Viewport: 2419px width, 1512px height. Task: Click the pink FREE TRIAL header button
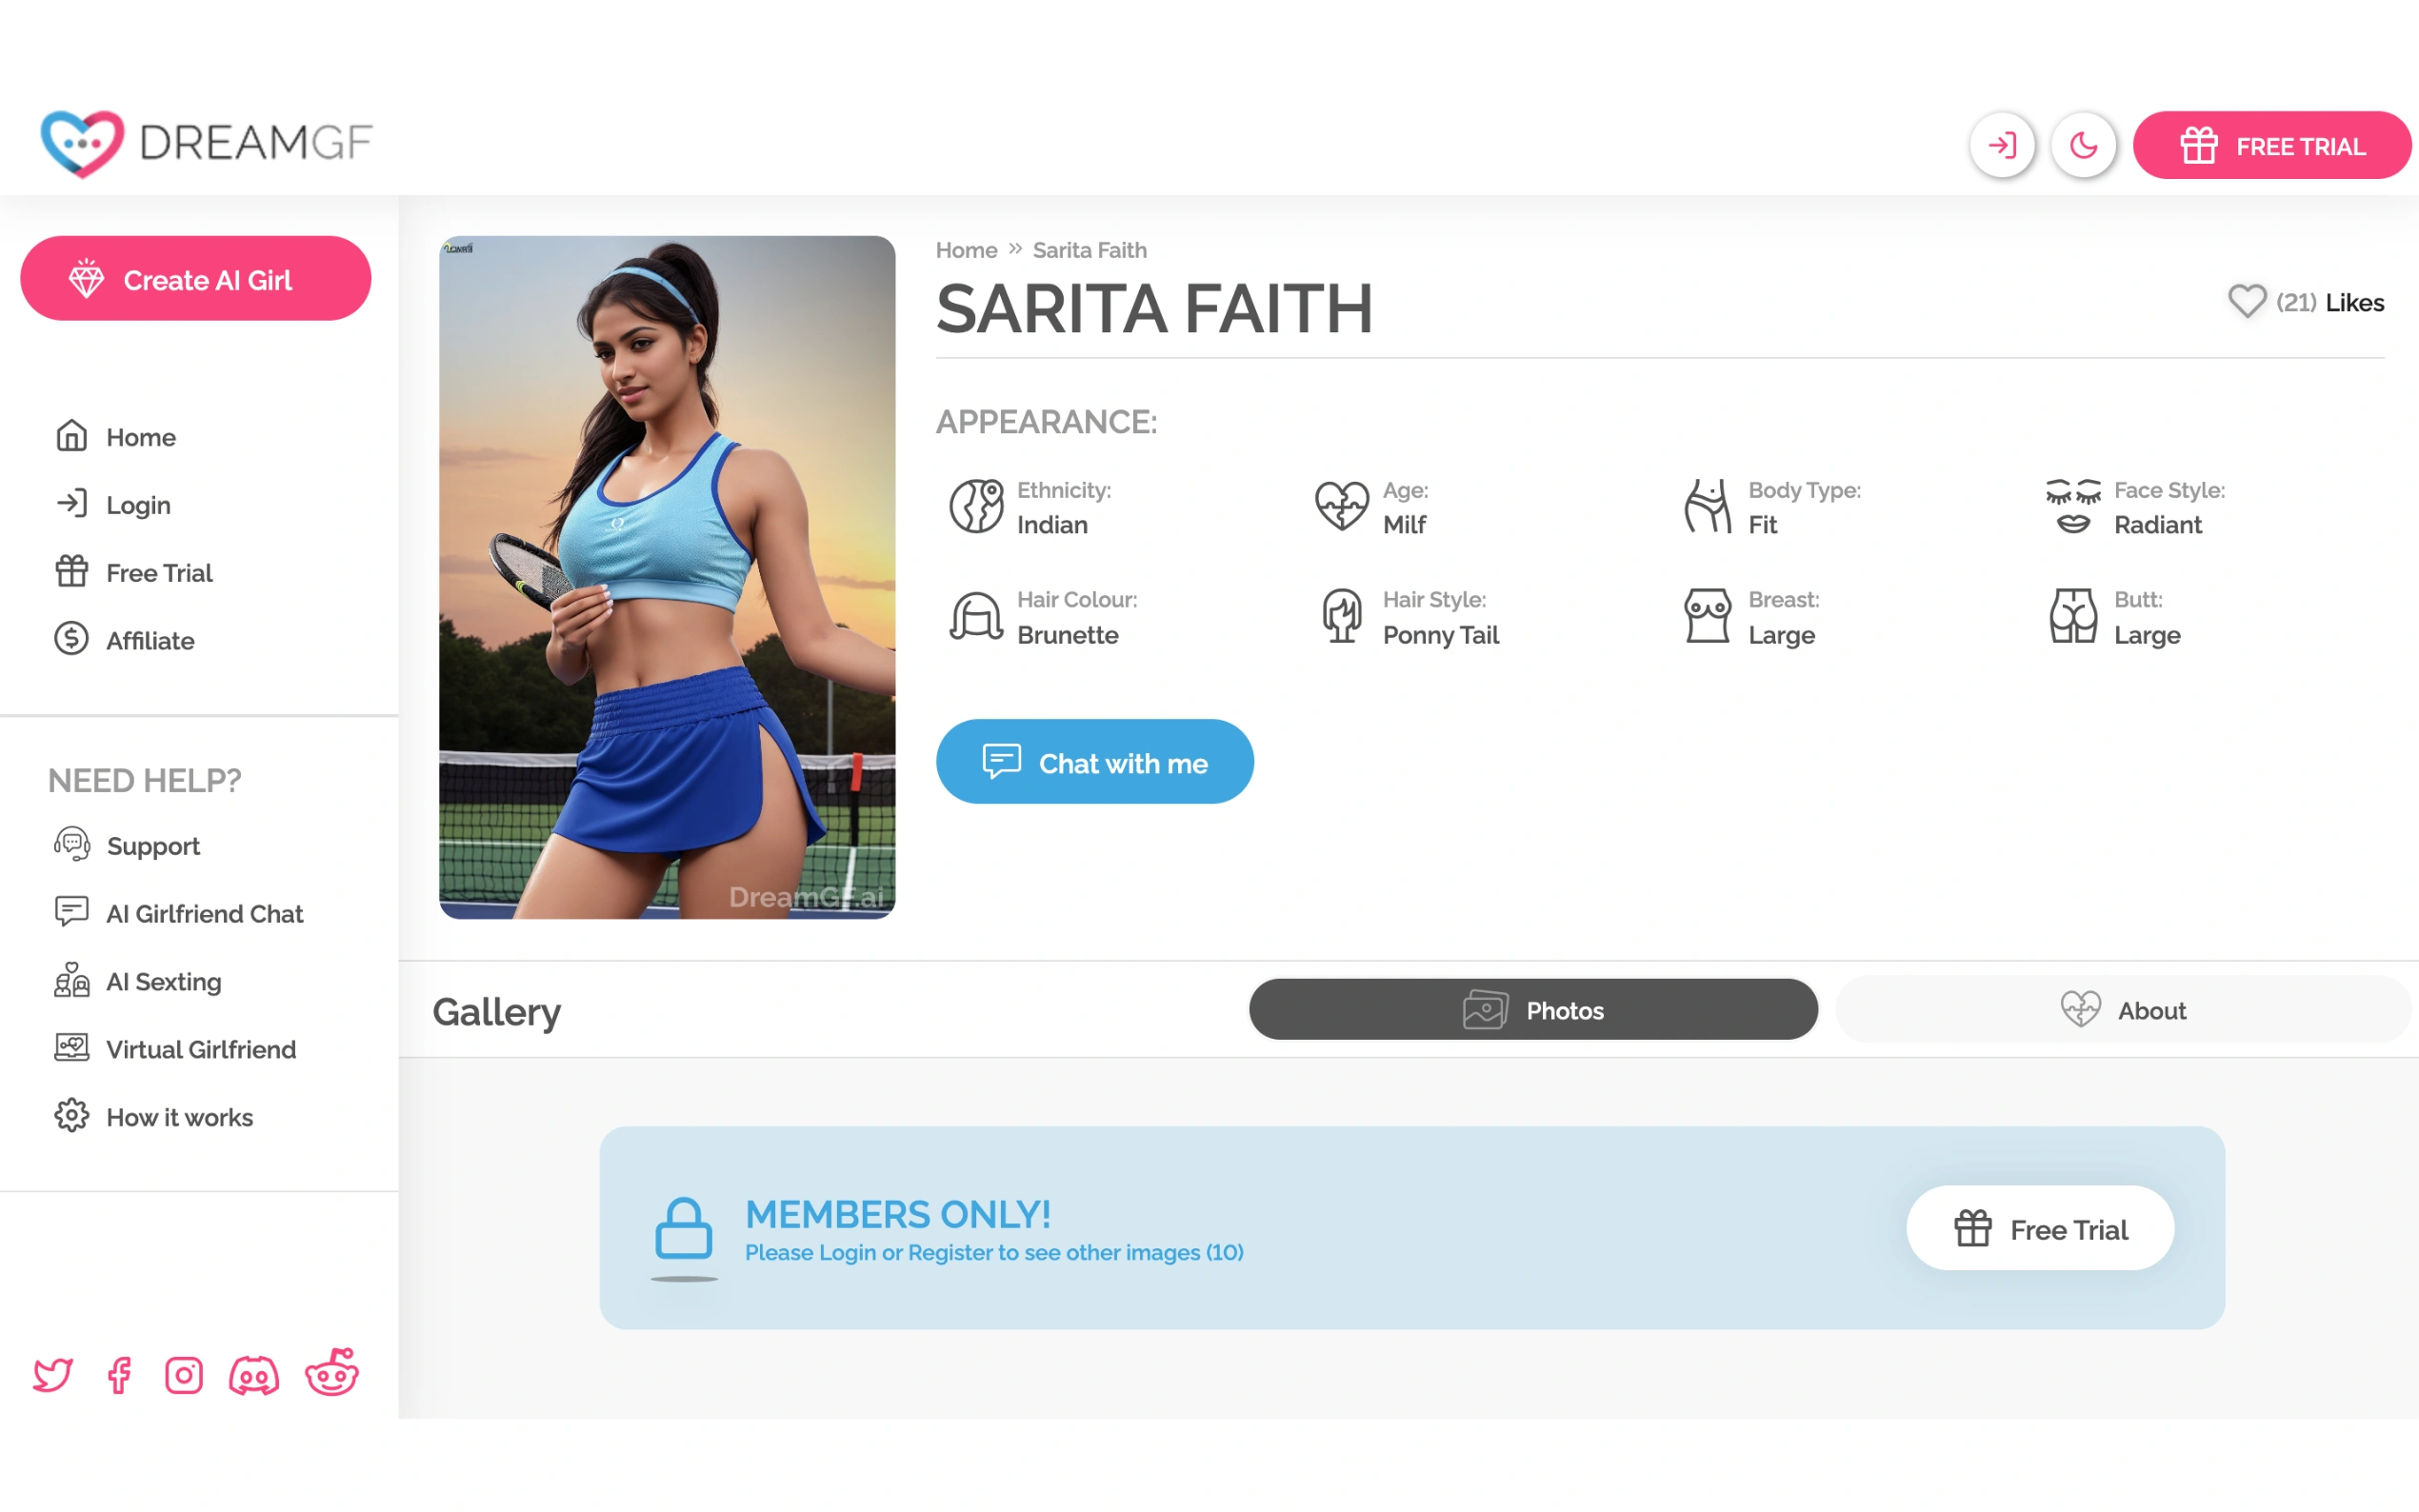tap(2271, 146)
